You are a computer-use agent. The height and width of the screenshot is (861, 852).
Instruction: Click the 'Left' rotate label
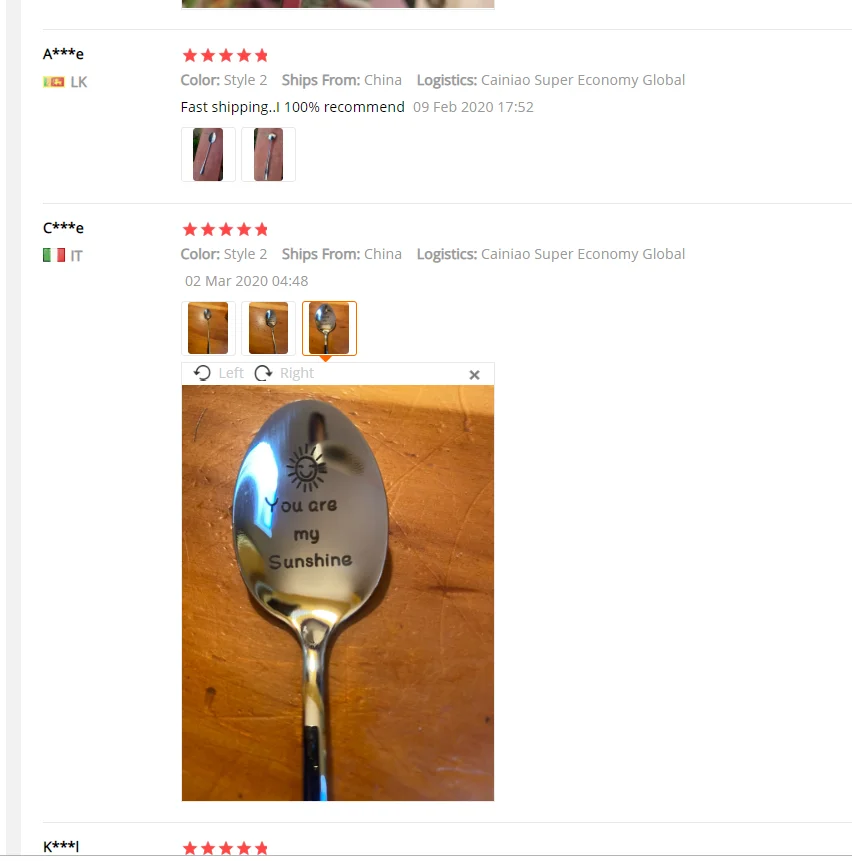tap(231, 373)
